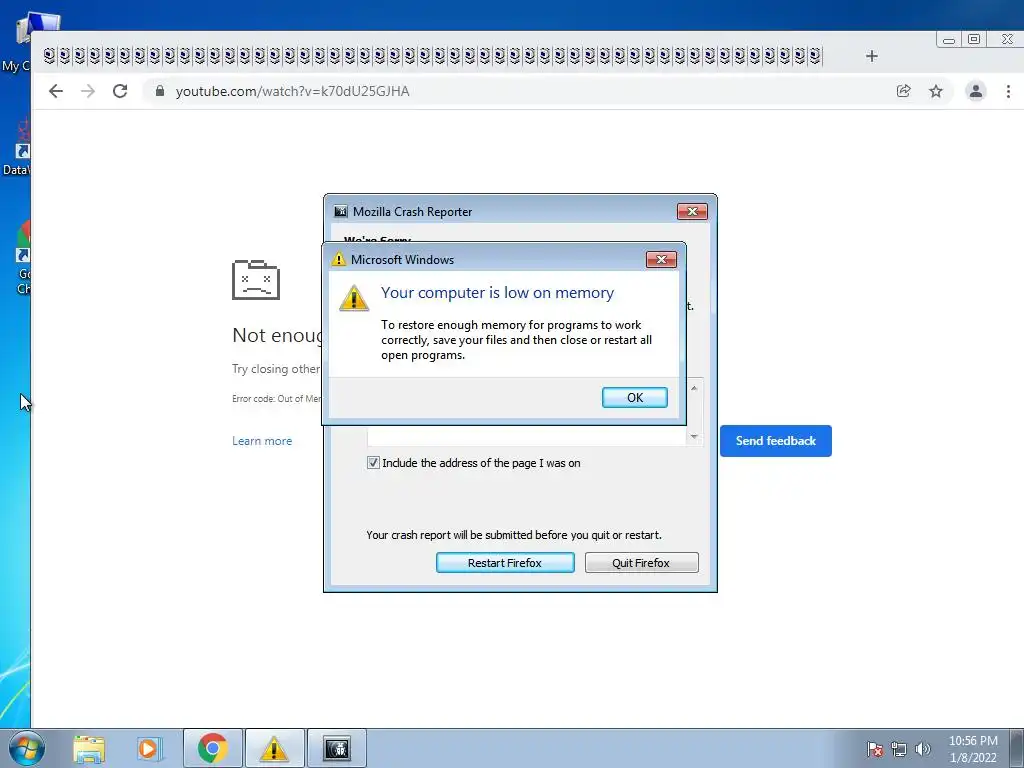Screen dimensions: 1024x768
Task: Click the Action Center flag tray icon
Action: (875, 749)
